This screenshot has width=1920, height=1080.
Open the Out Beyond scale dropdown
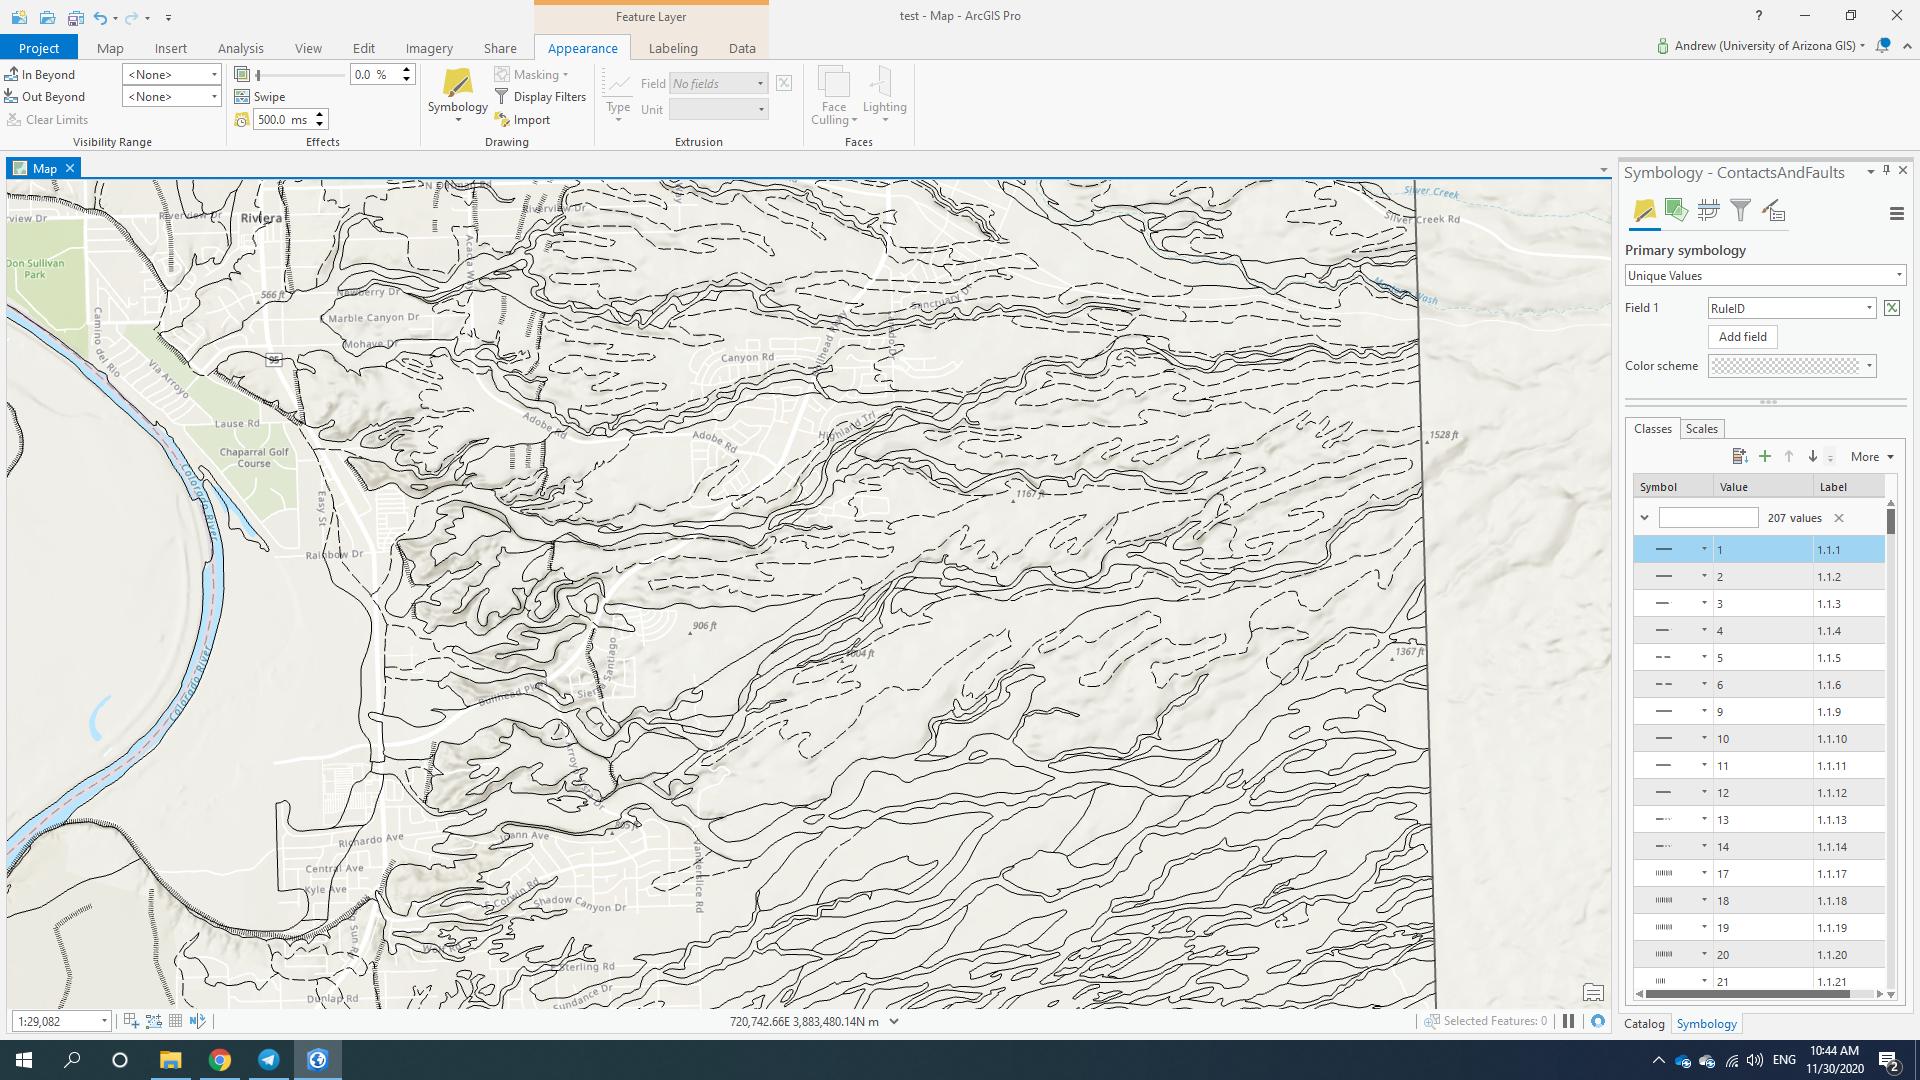point(213,97)
